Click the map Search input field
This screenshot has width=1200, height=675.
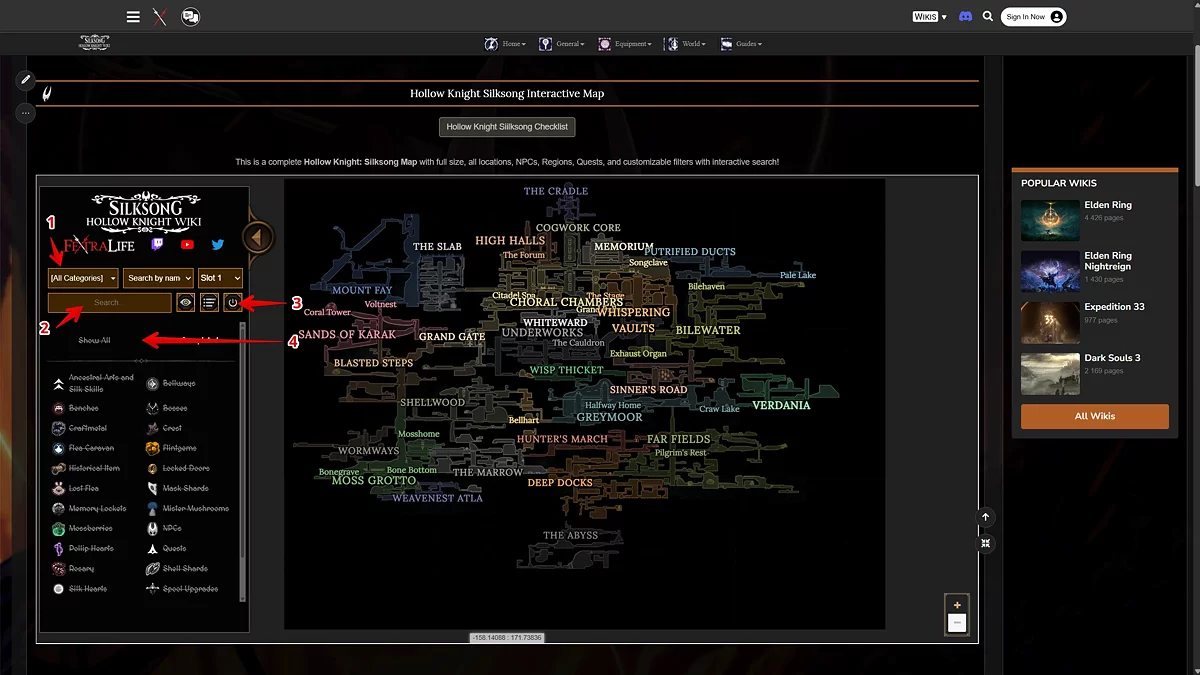click(x=109, y=302)
